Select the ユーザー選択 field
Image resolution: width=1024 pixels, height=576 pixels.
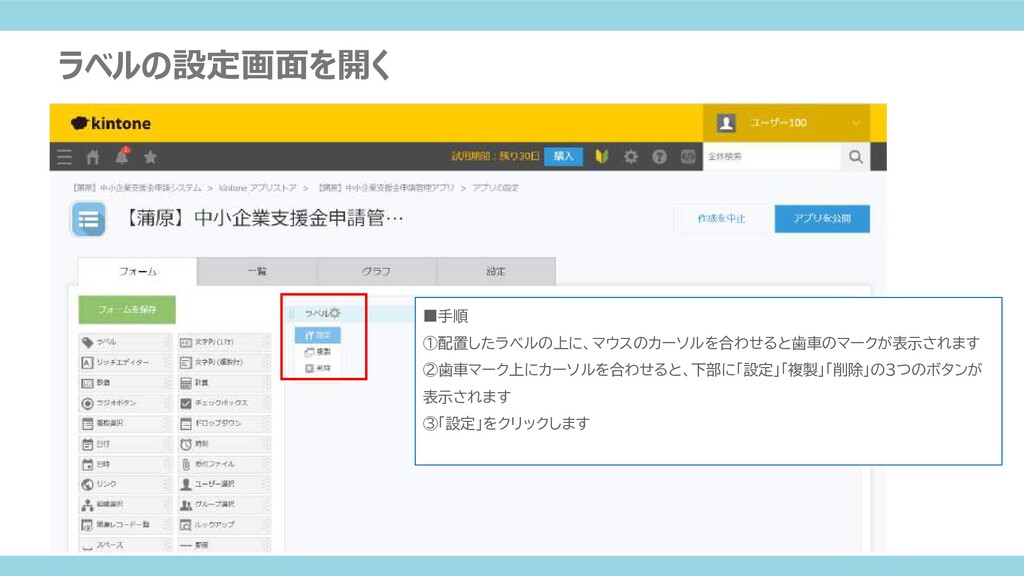(224, 484)
